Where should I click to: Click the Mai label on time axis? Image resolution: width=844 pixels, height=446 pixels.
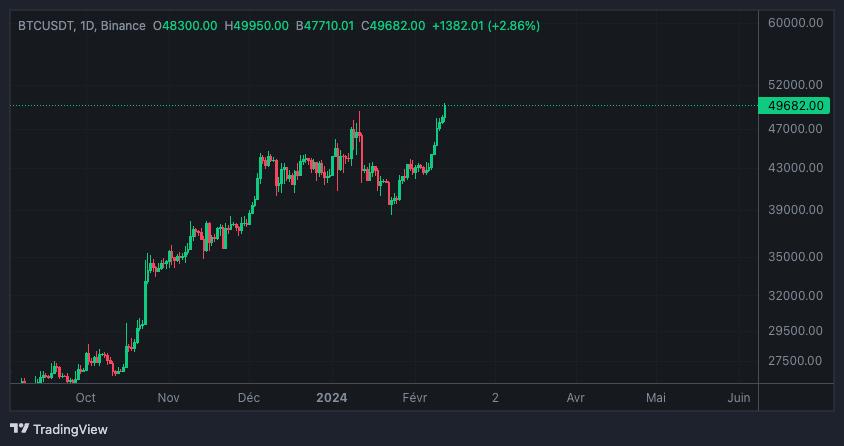pyautogui.click(x=656, y=398)
